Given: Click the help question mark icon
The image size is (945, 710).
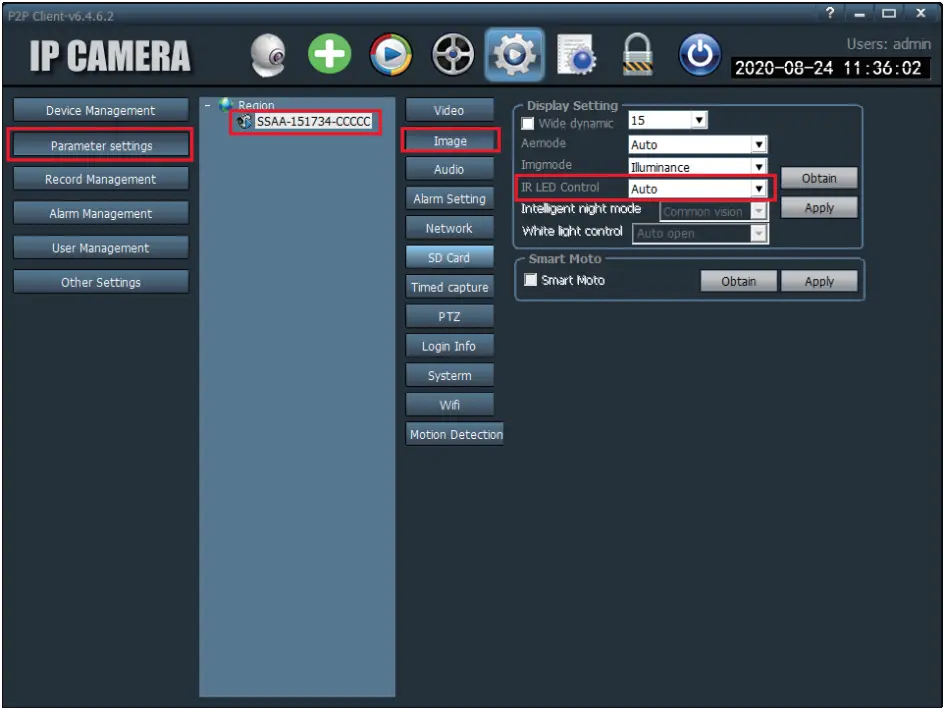Looking at the screenshot, I should (x=830, y=13).
